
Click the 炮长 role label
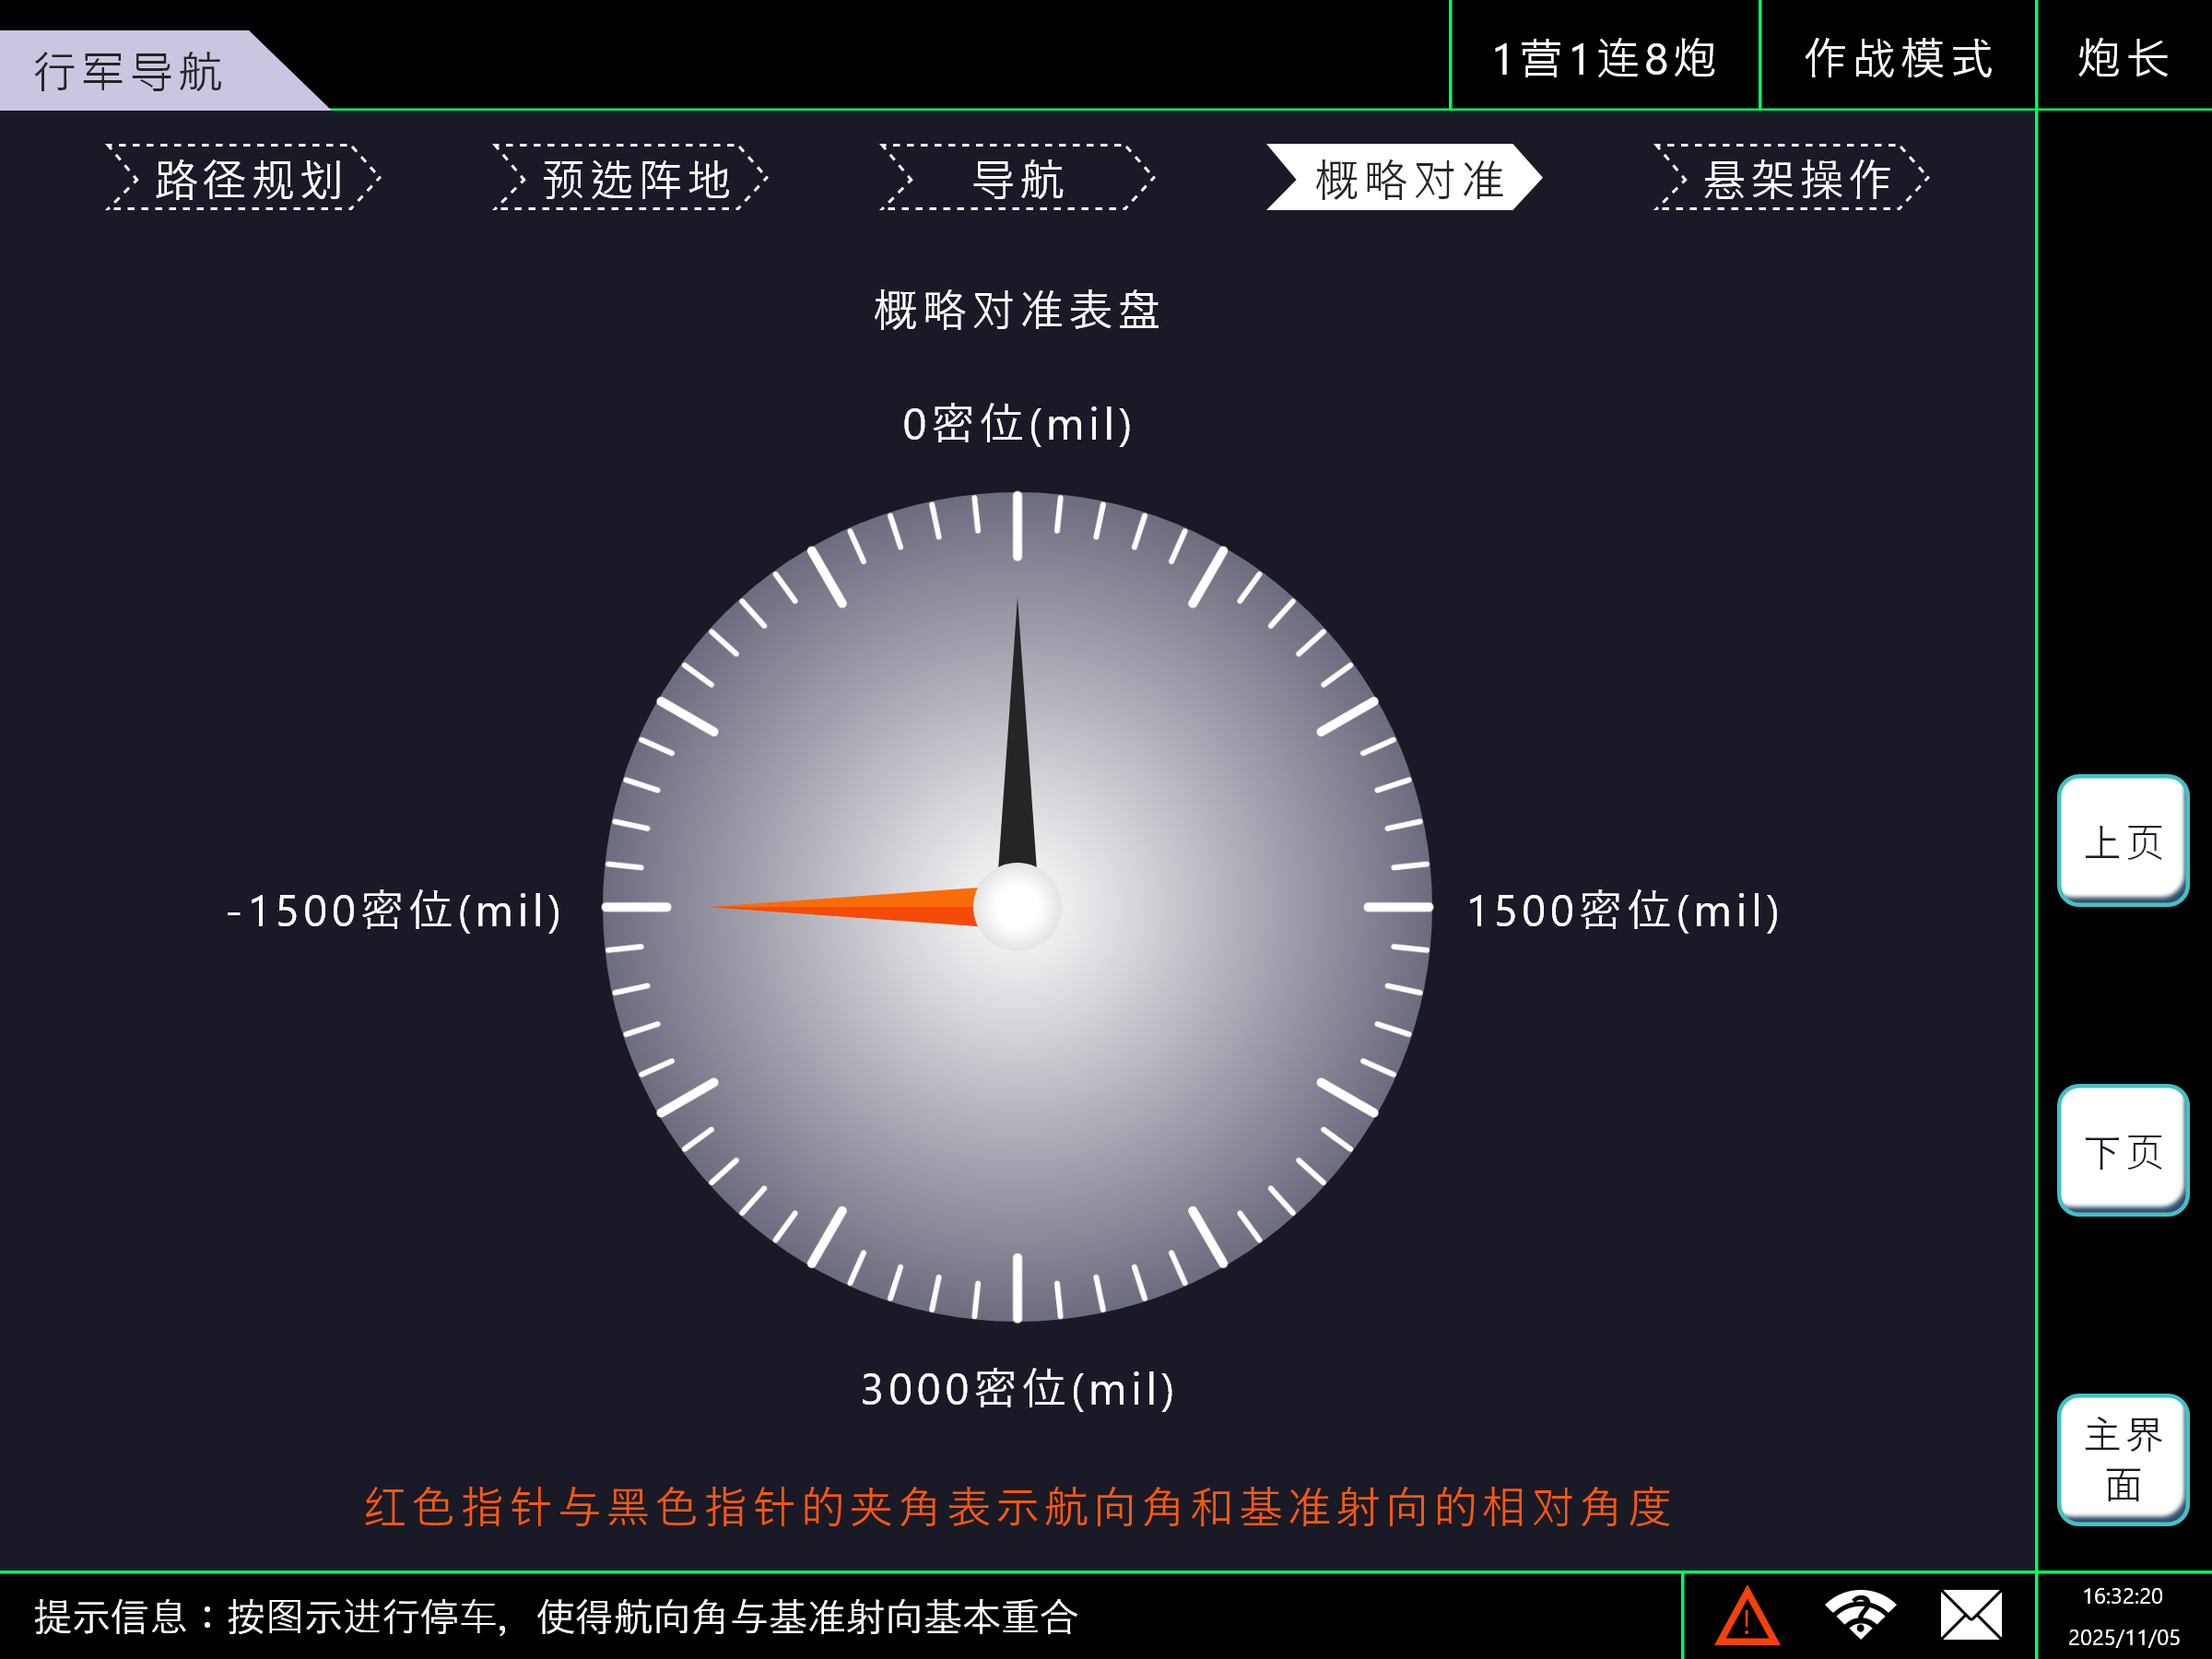2123,58
